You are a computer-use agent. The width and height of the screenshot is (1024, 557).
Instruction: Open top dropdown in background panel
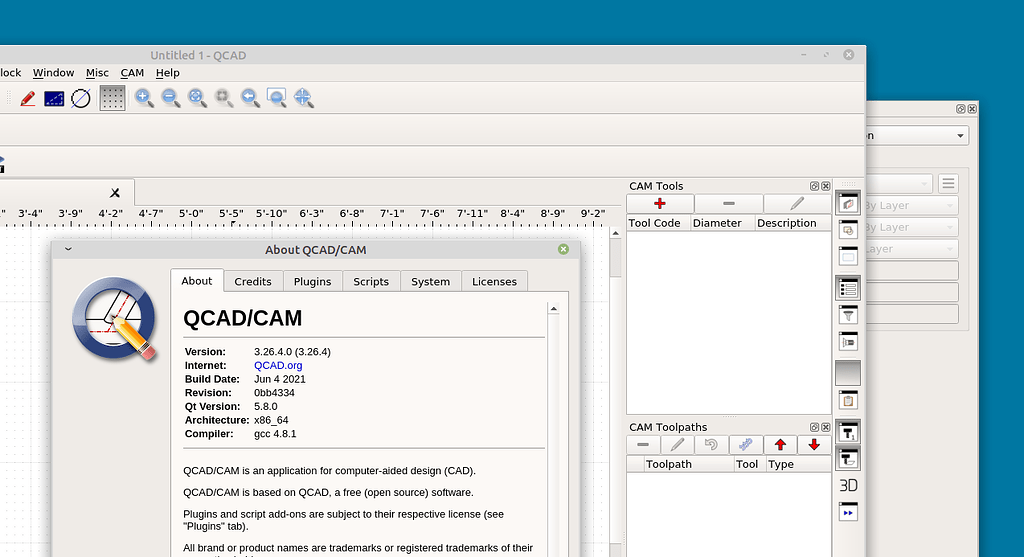[918, 135]
